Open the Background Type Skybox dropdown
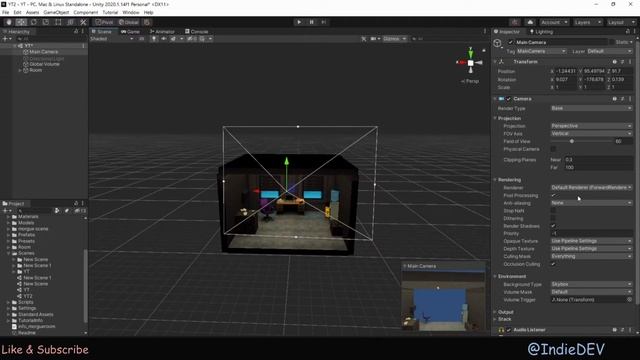The image size is (640, 360). pos(591,284)
